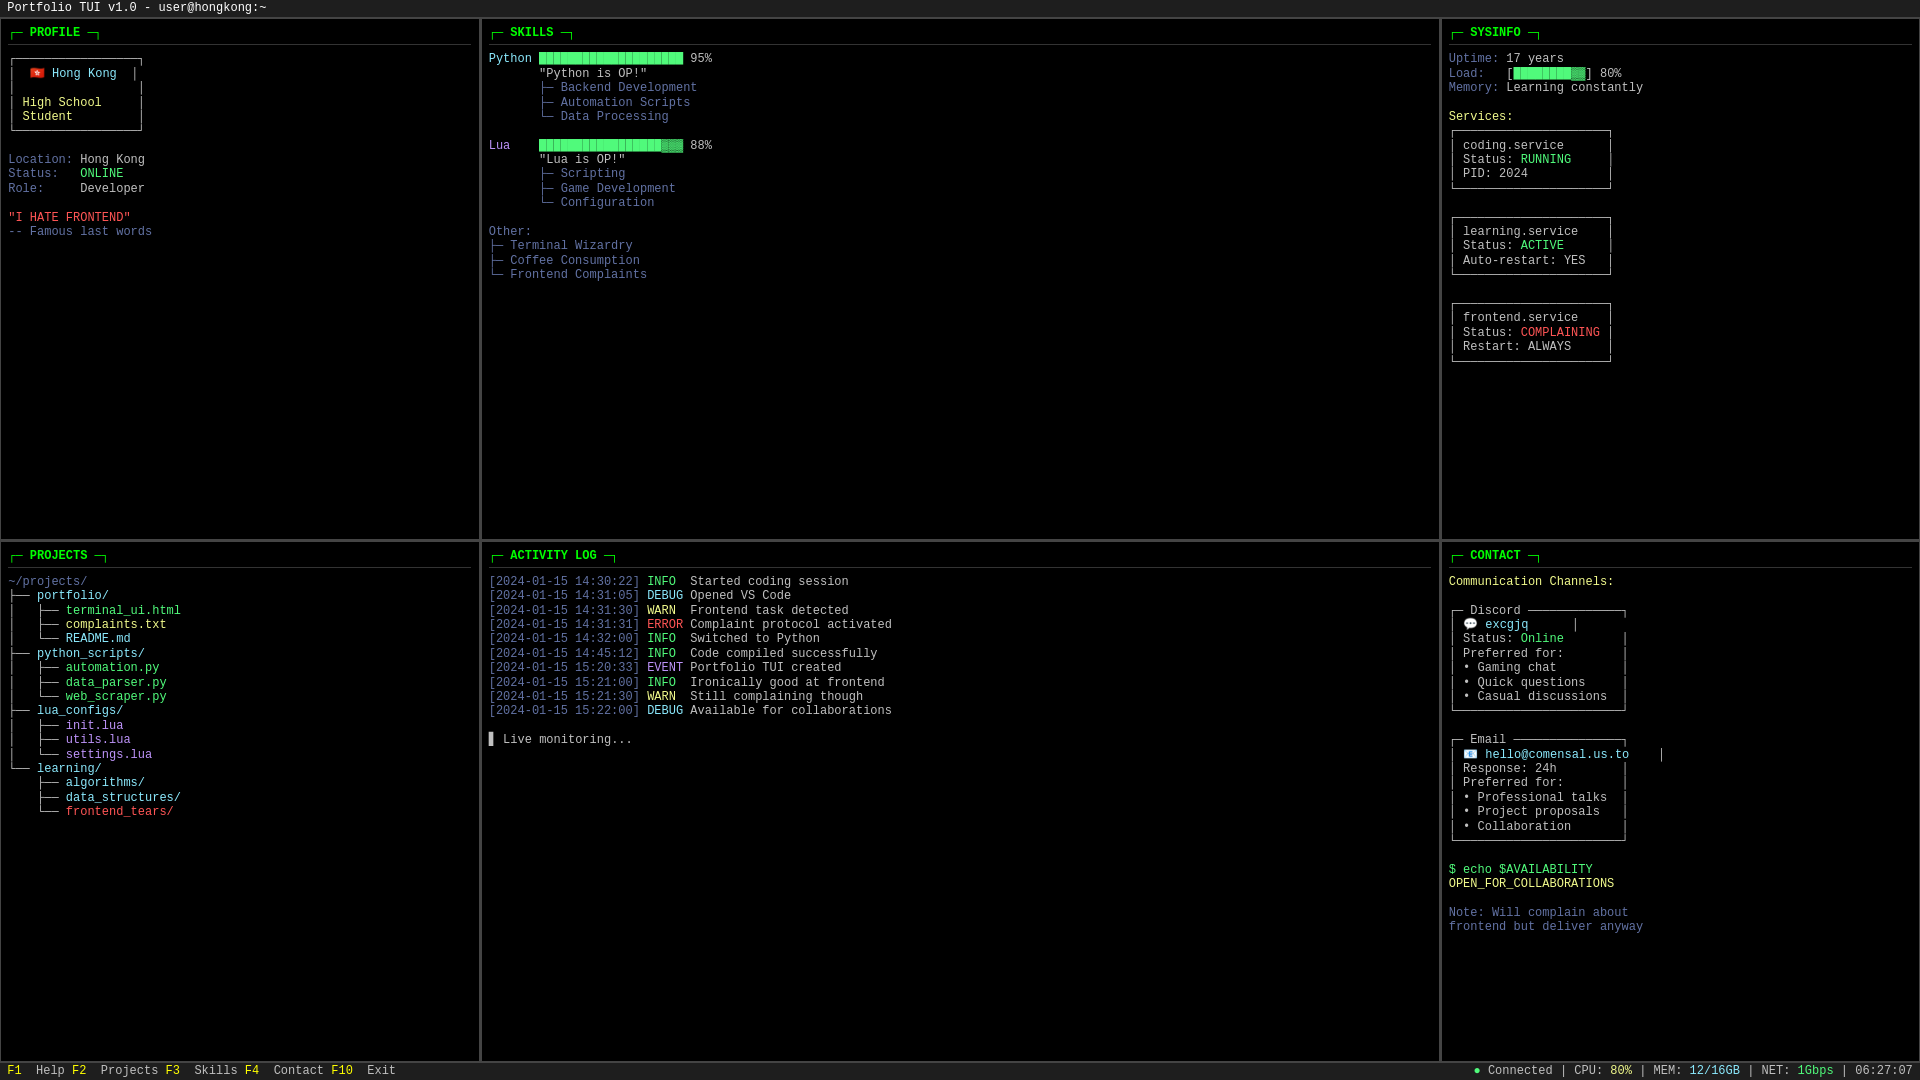Collapse the learning/ folder
The image size is (1920, 1080).
pos(69,769)
